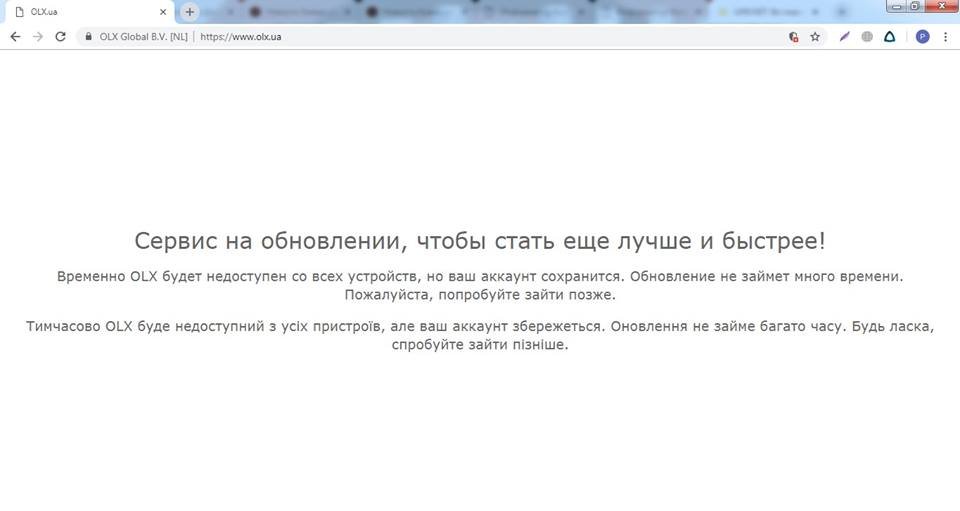
Task: Click the text 'Пожалуйста, попробуйте зайти позже.'
Action: tap(480, 295)
